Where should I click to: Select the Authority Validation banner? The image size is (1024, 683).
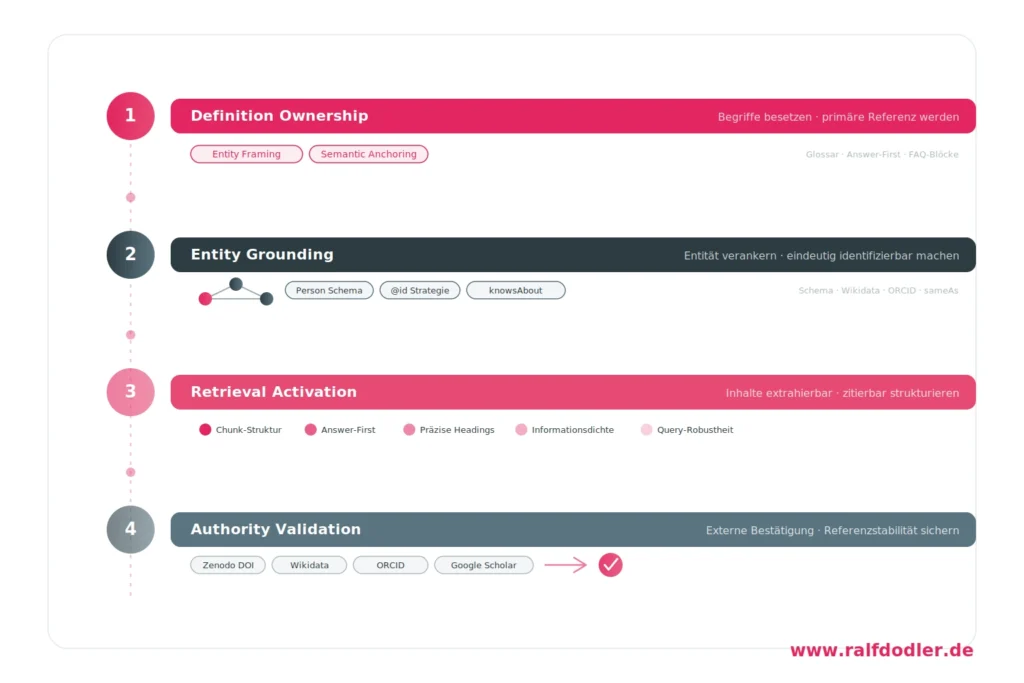pos(573,530)
